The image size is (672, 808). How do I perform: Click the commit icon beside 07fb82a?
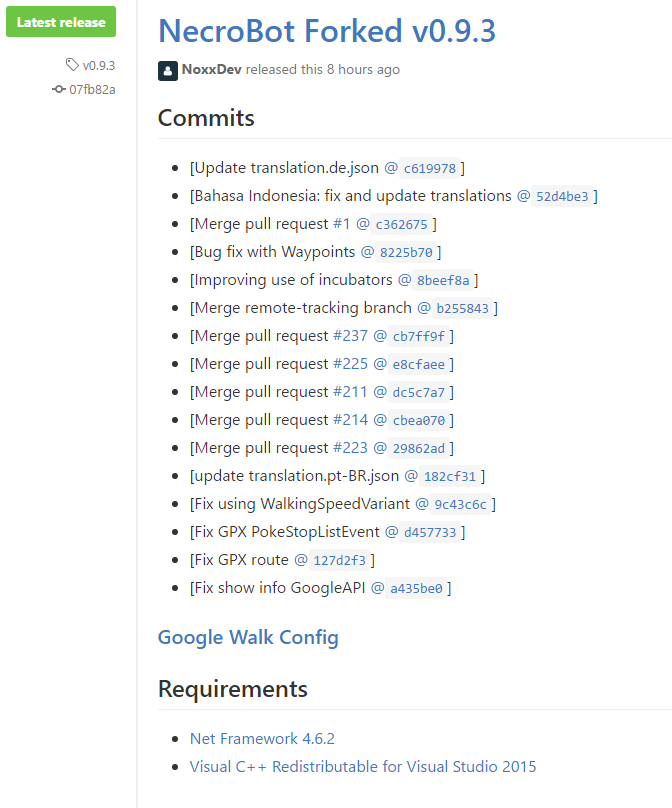click(x=59, y=89)
